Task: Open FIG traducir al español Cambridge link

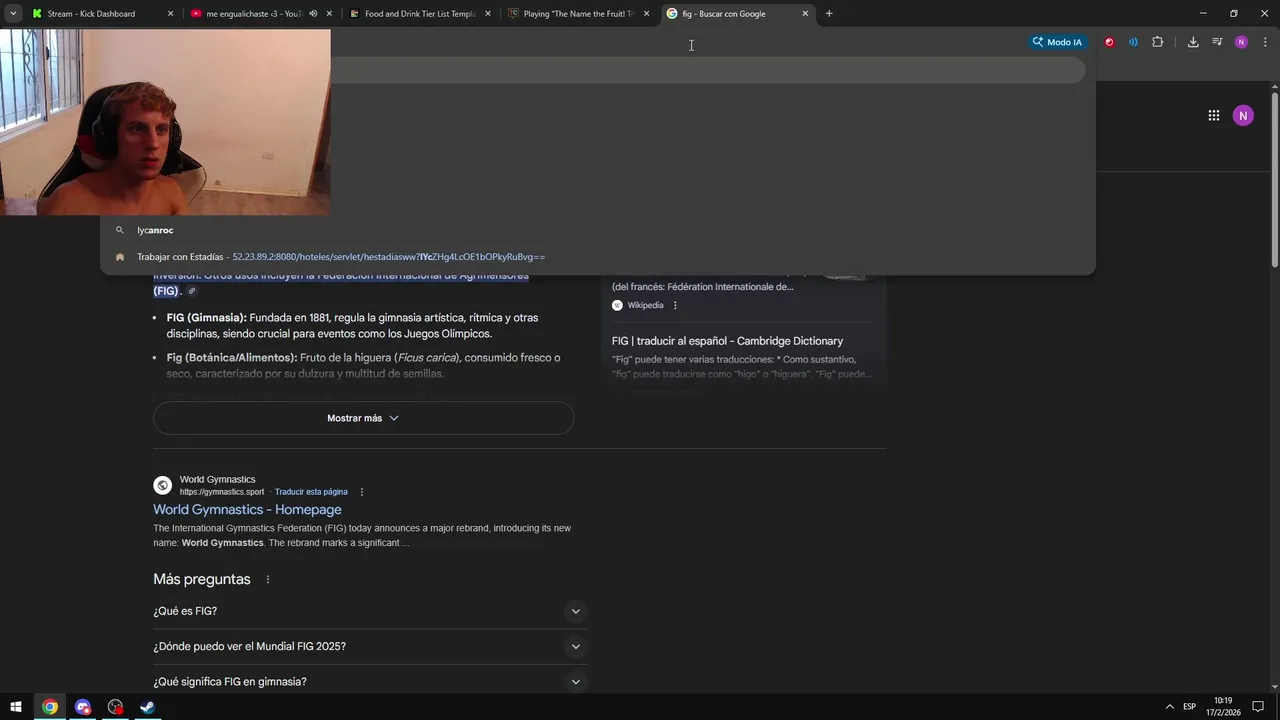Action: click(x=727, y=341)
